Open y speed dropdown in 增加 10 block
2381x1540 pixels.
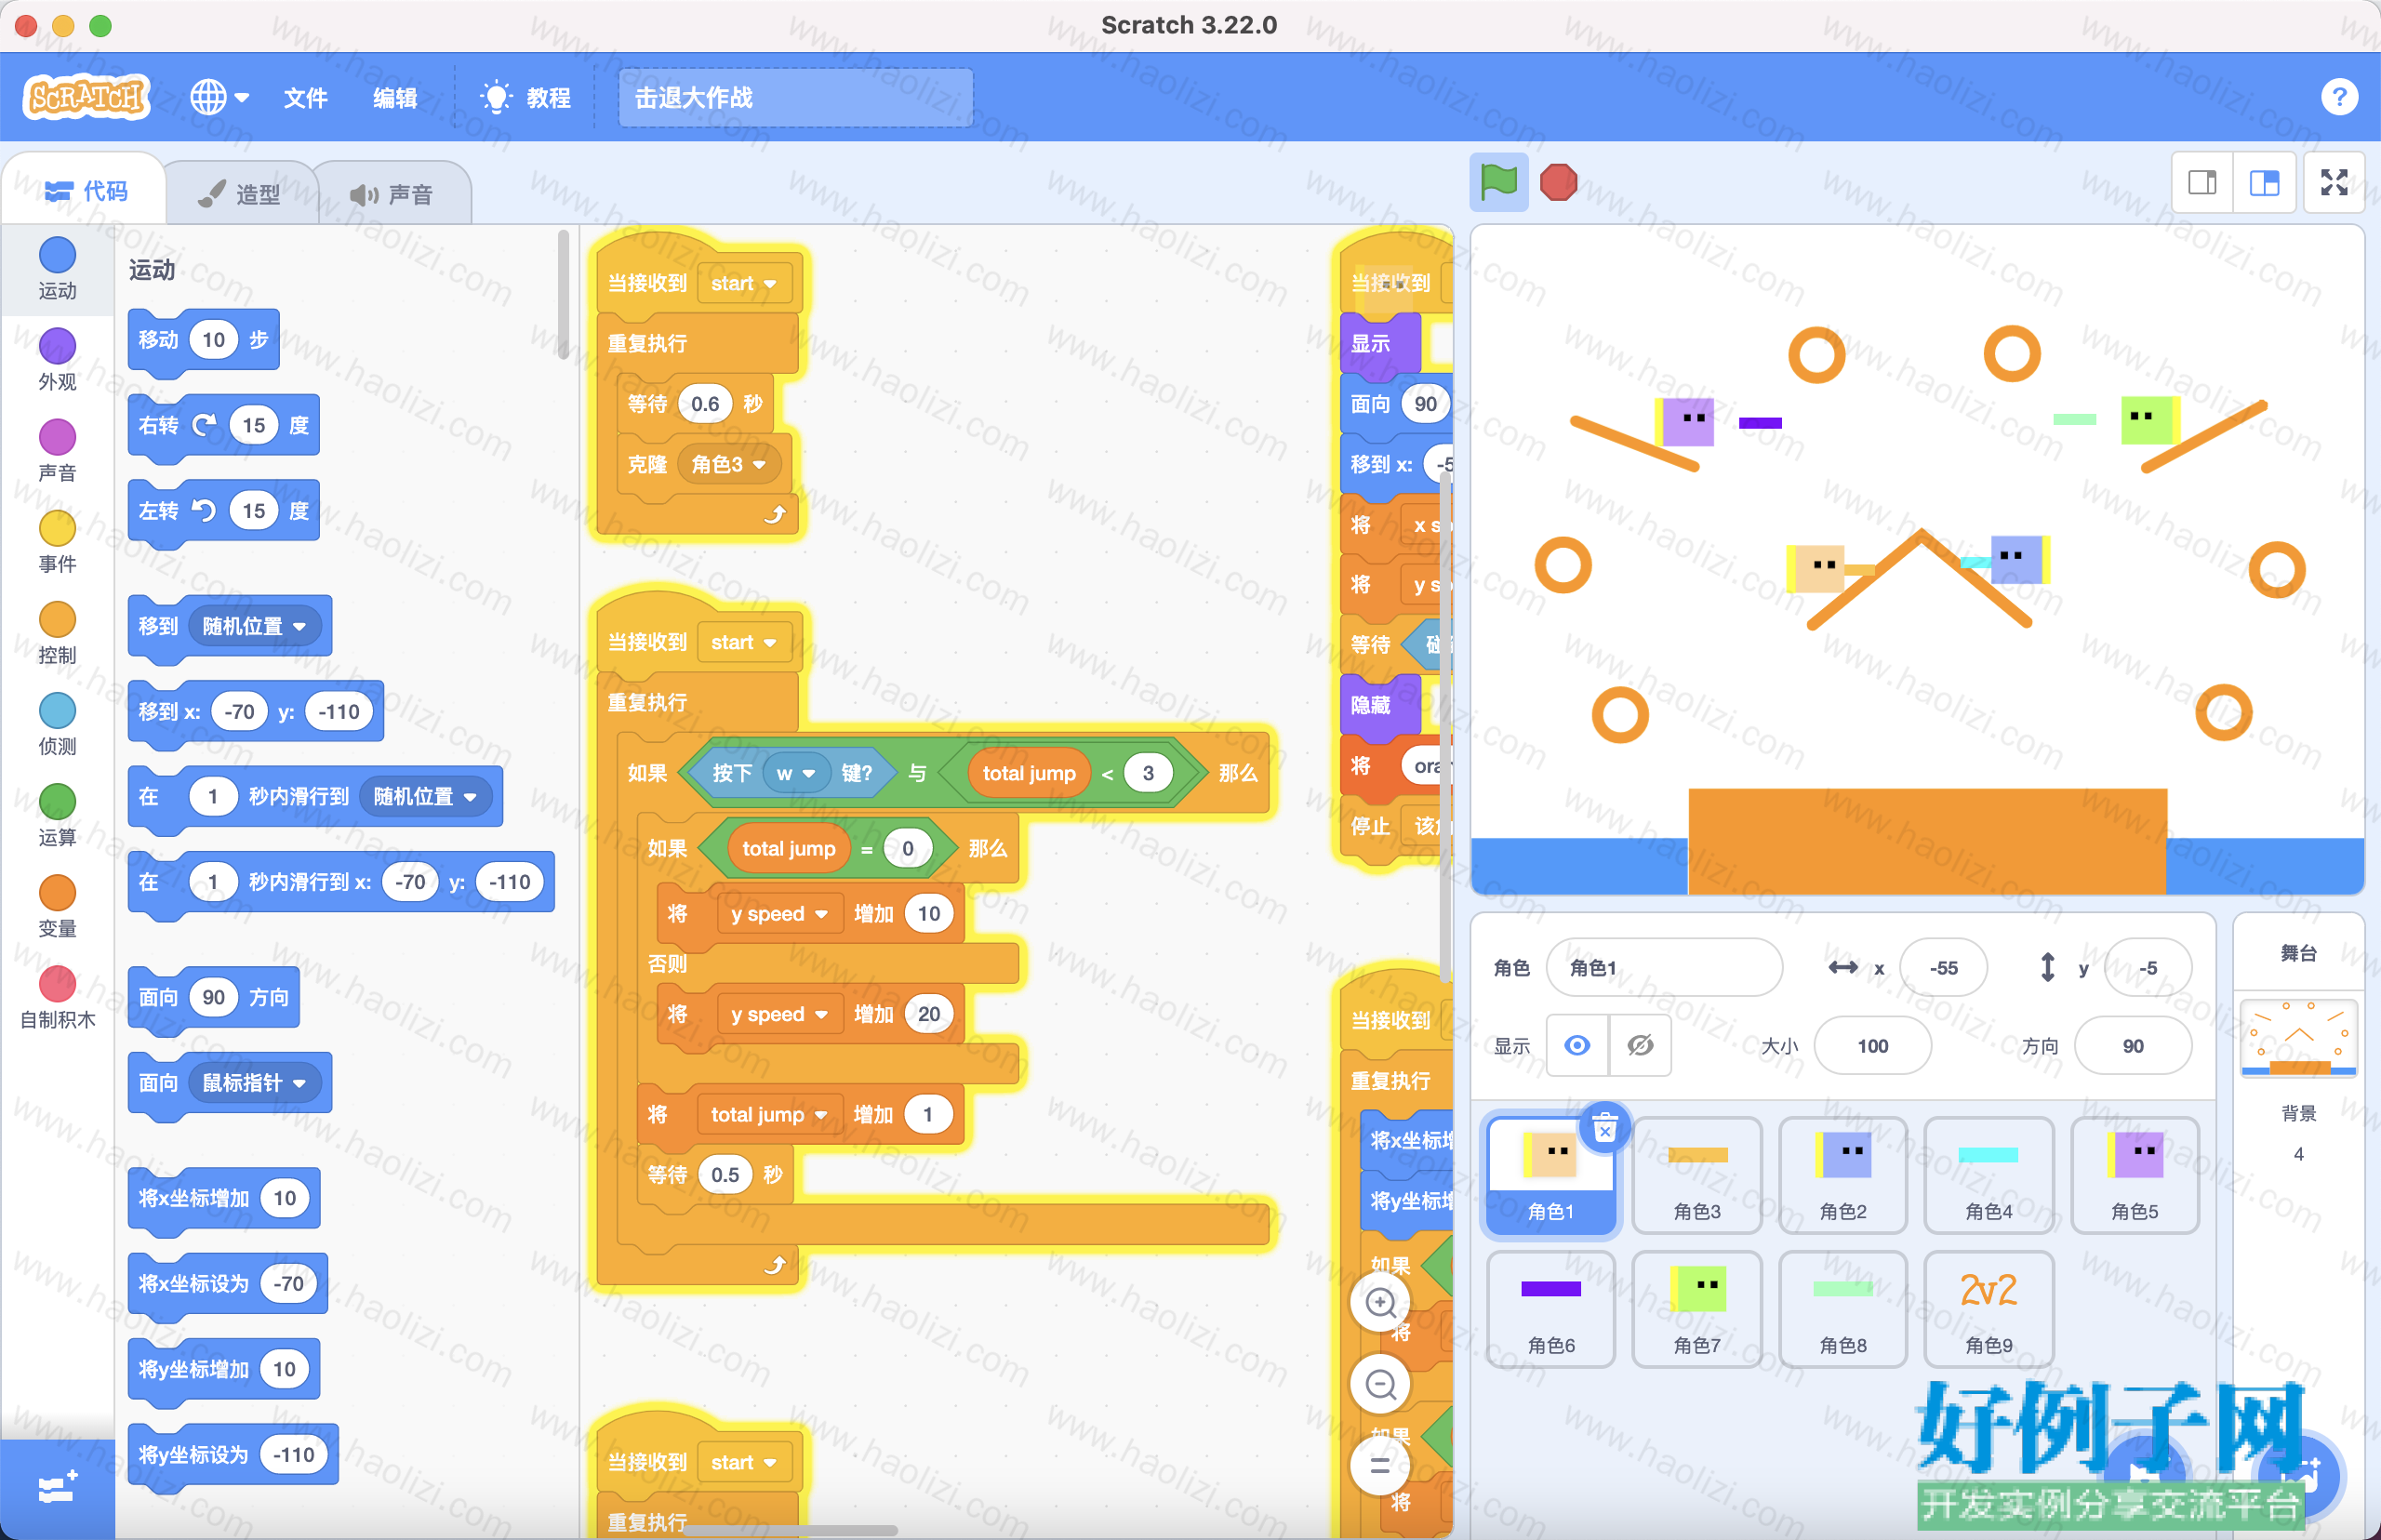(x=779, y=913)
